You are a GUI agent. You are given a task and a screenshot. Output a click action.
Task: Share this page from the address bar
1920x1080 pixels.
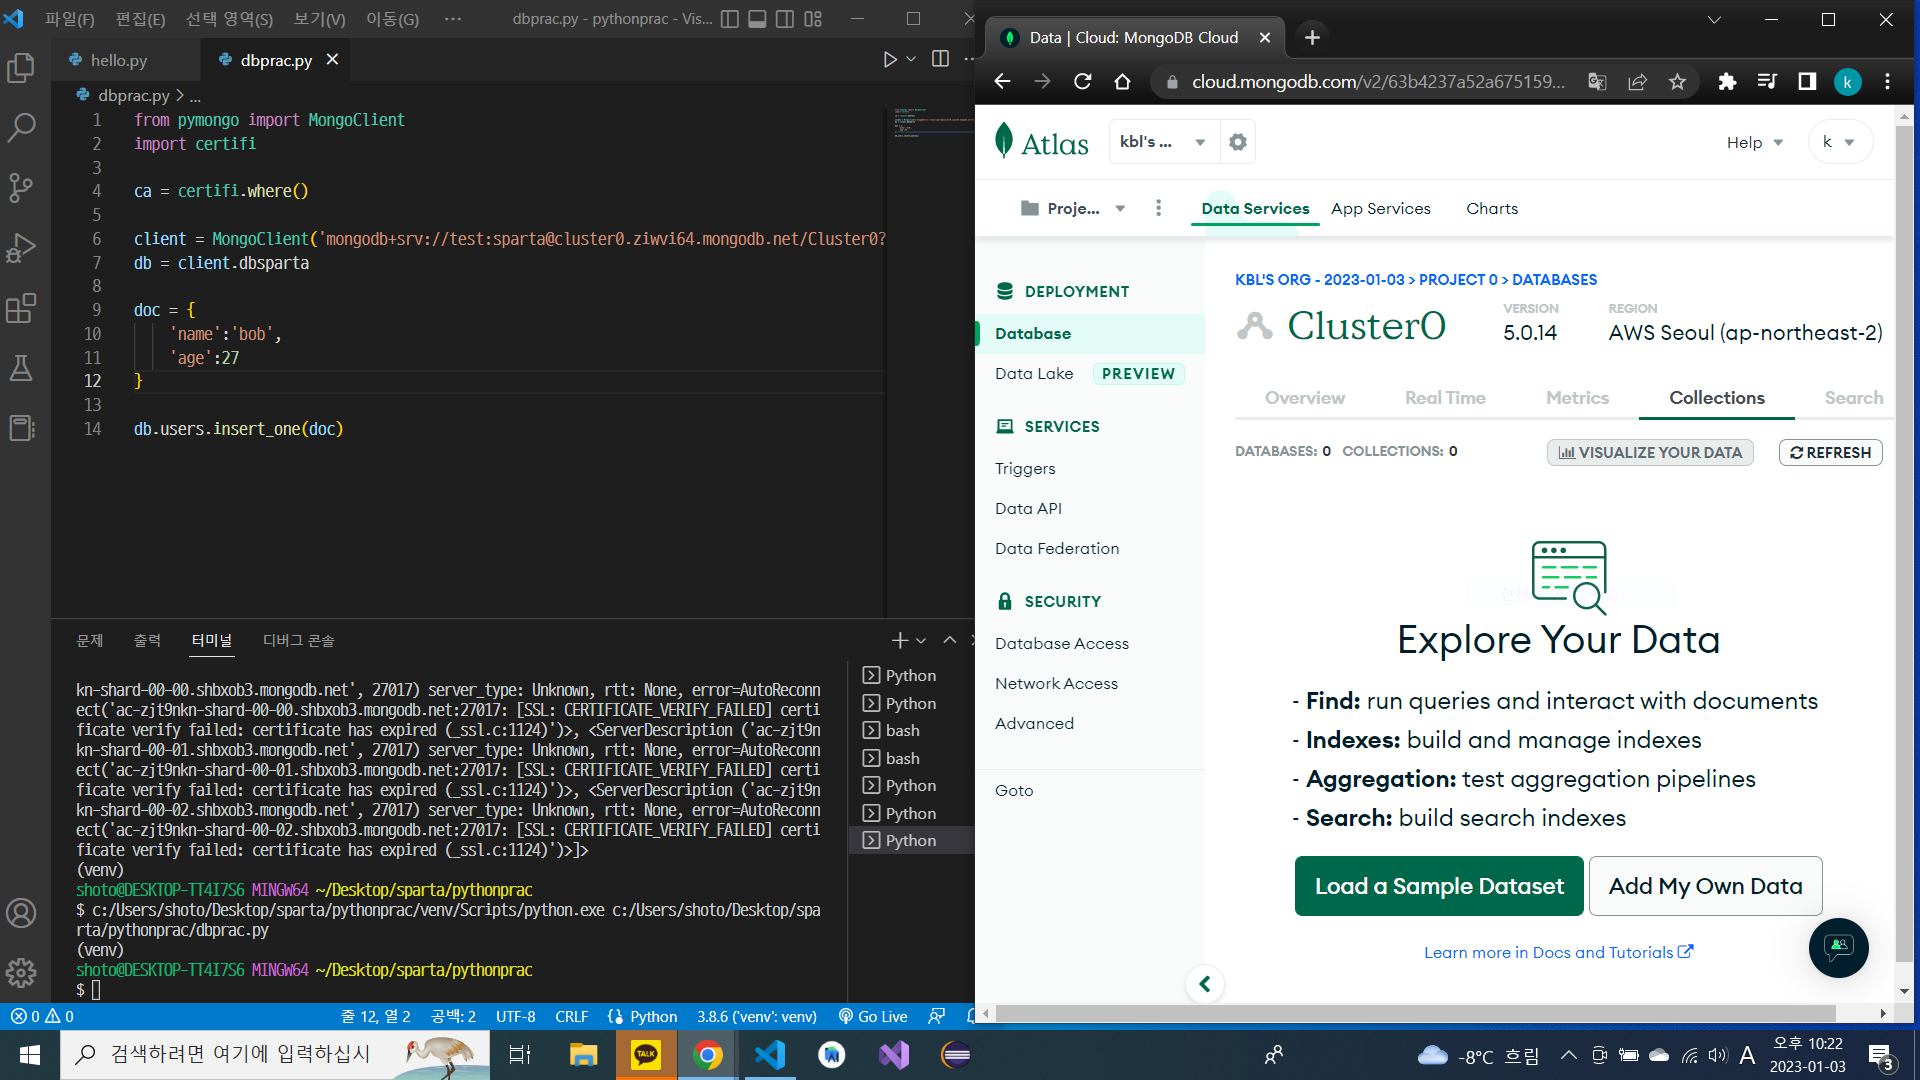click(x=1637, y=82)
